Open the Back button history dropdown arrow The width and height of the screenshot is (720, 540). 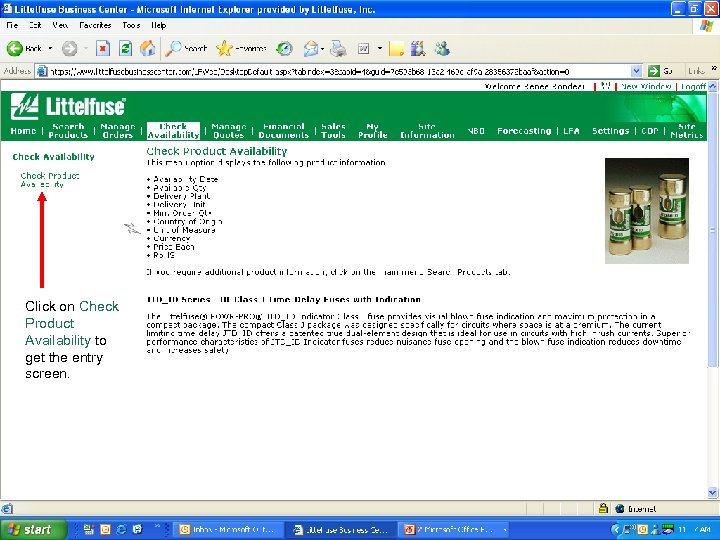tap(50, 48)
